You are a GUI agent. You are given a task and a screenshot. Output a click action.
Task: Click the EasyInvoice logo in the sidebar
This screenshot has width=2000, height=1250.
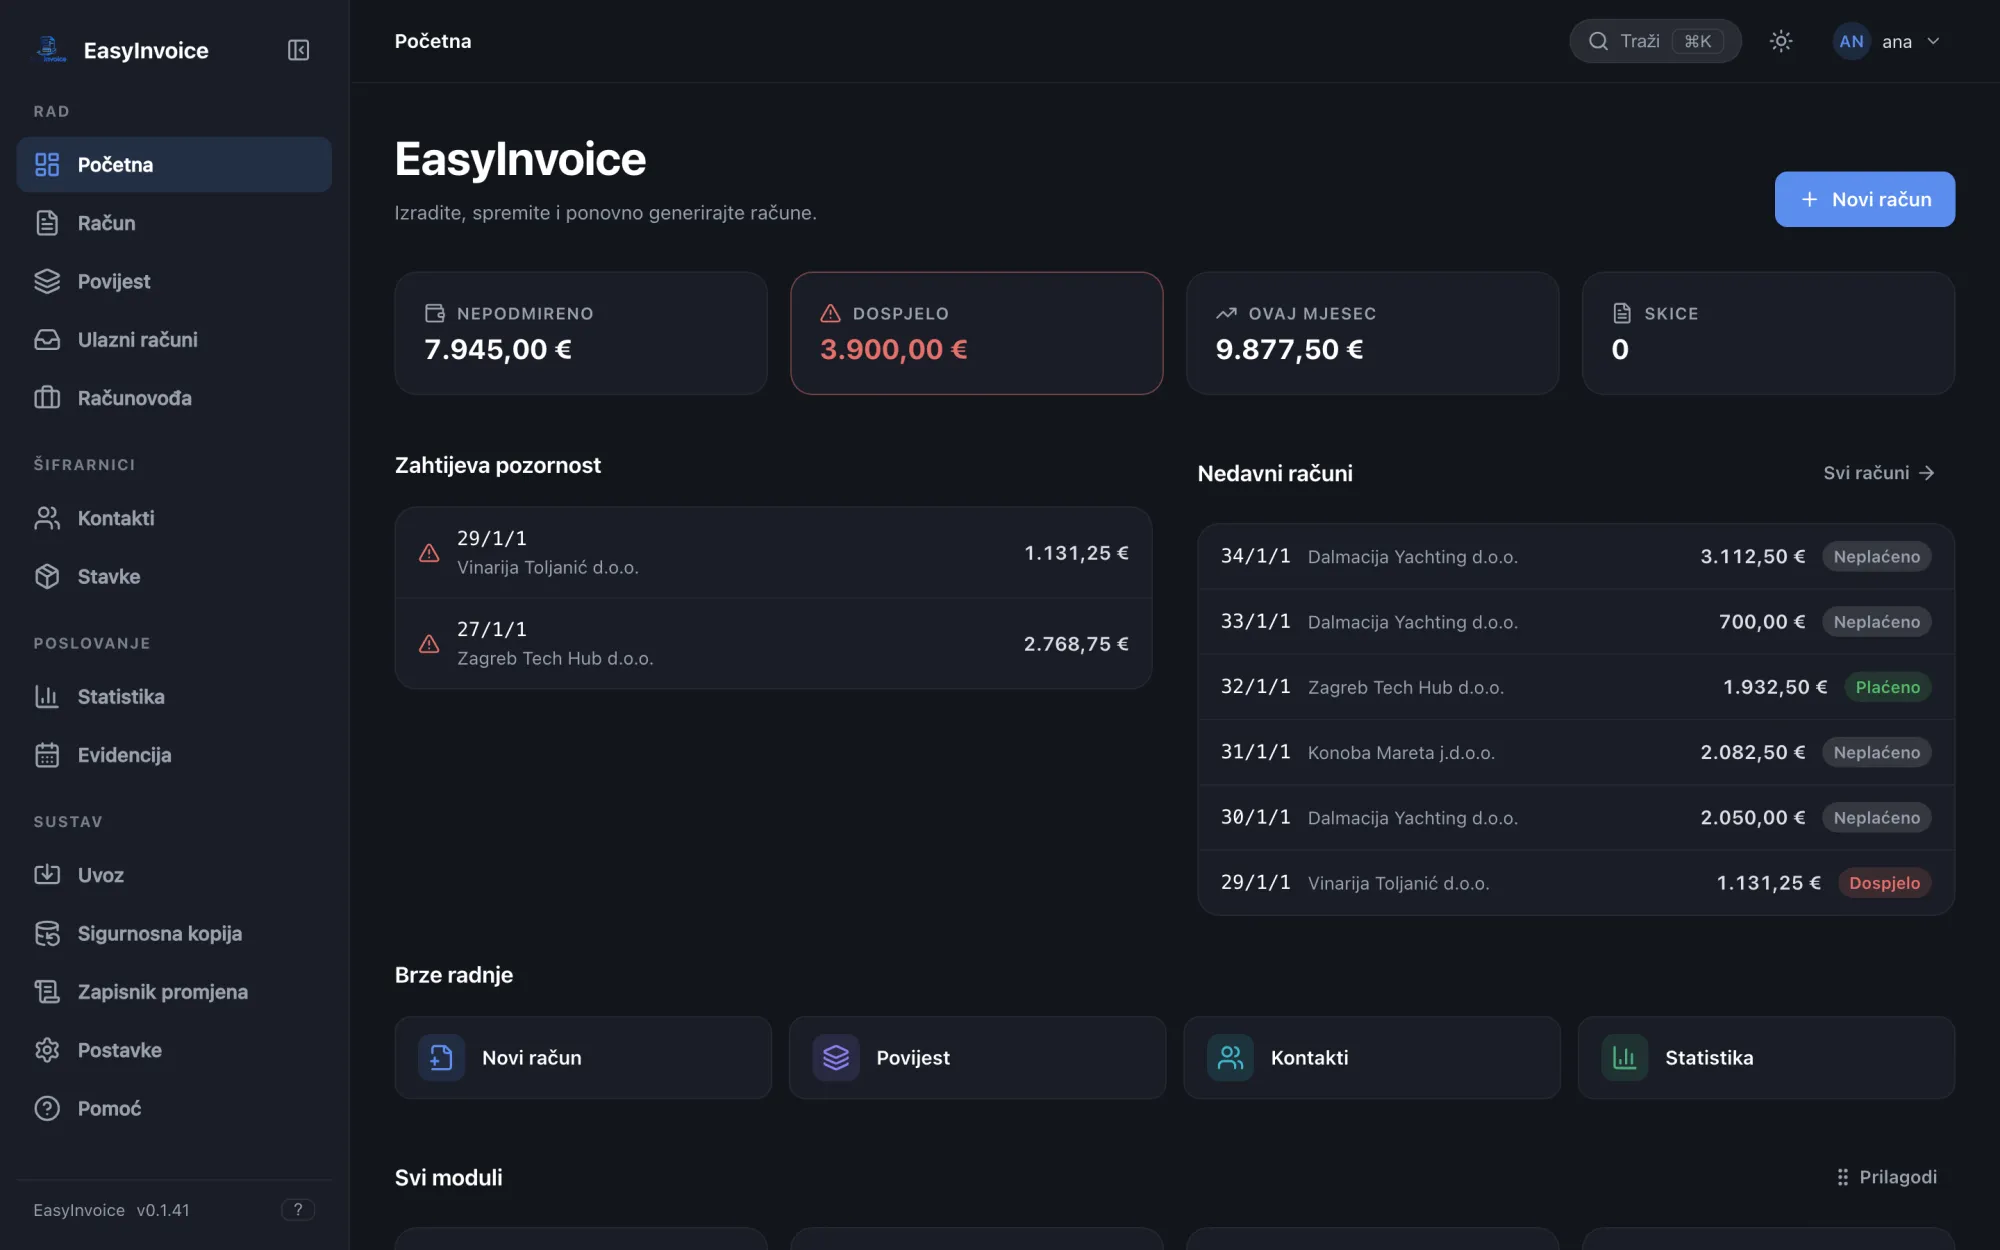50,49
